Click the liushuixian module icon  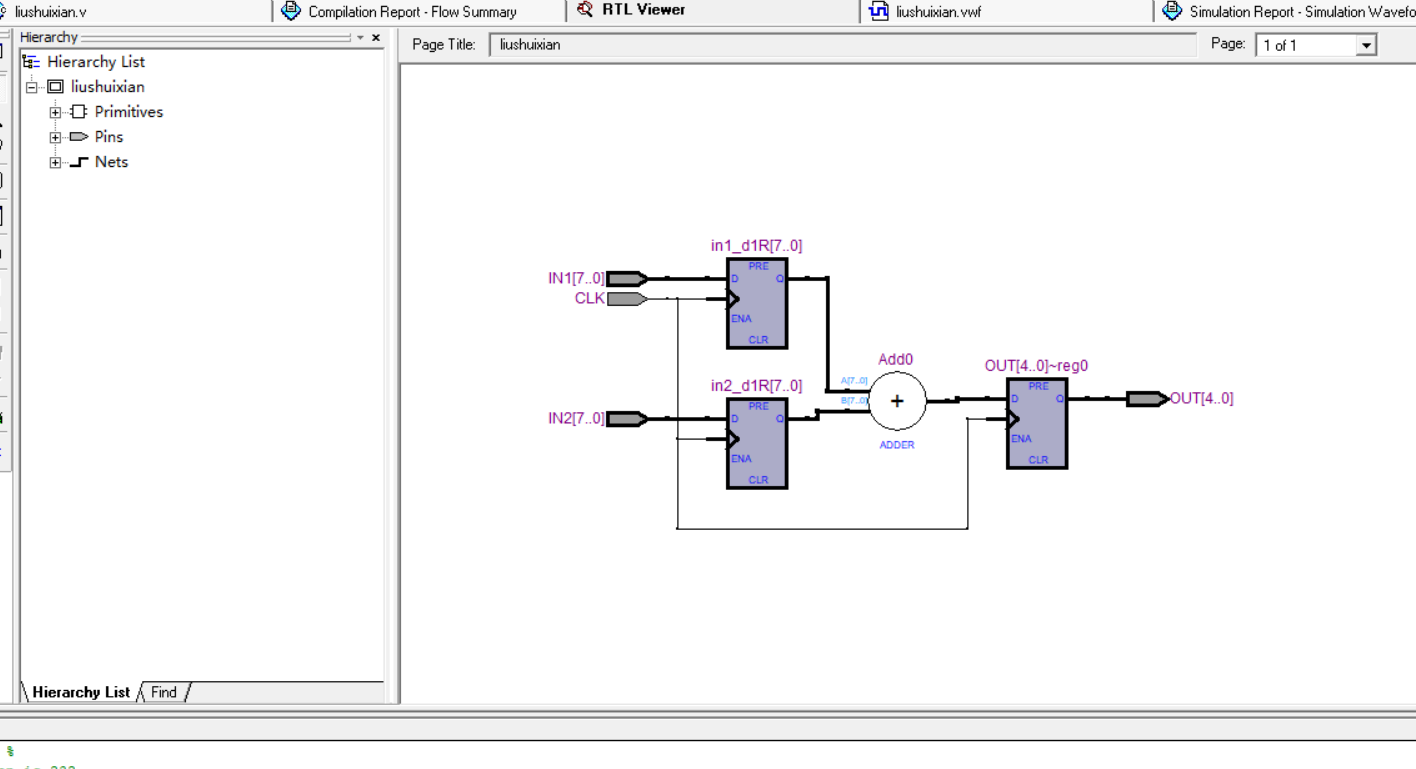point(55,87)
